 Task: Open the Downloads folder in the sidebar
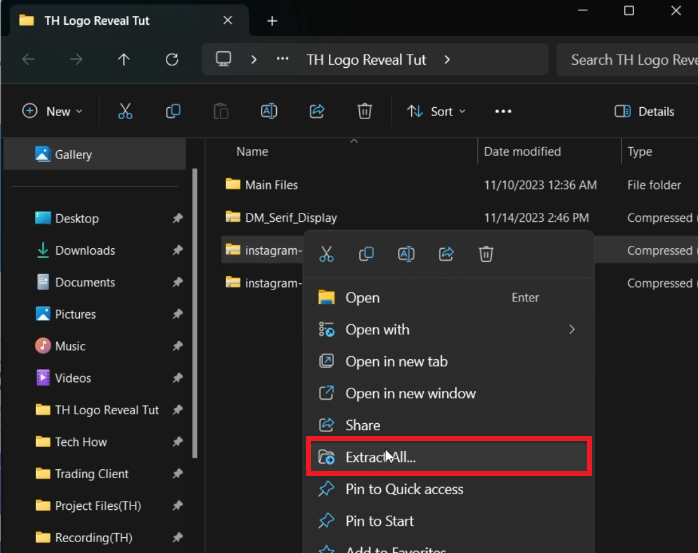click(x=85, y=250)
